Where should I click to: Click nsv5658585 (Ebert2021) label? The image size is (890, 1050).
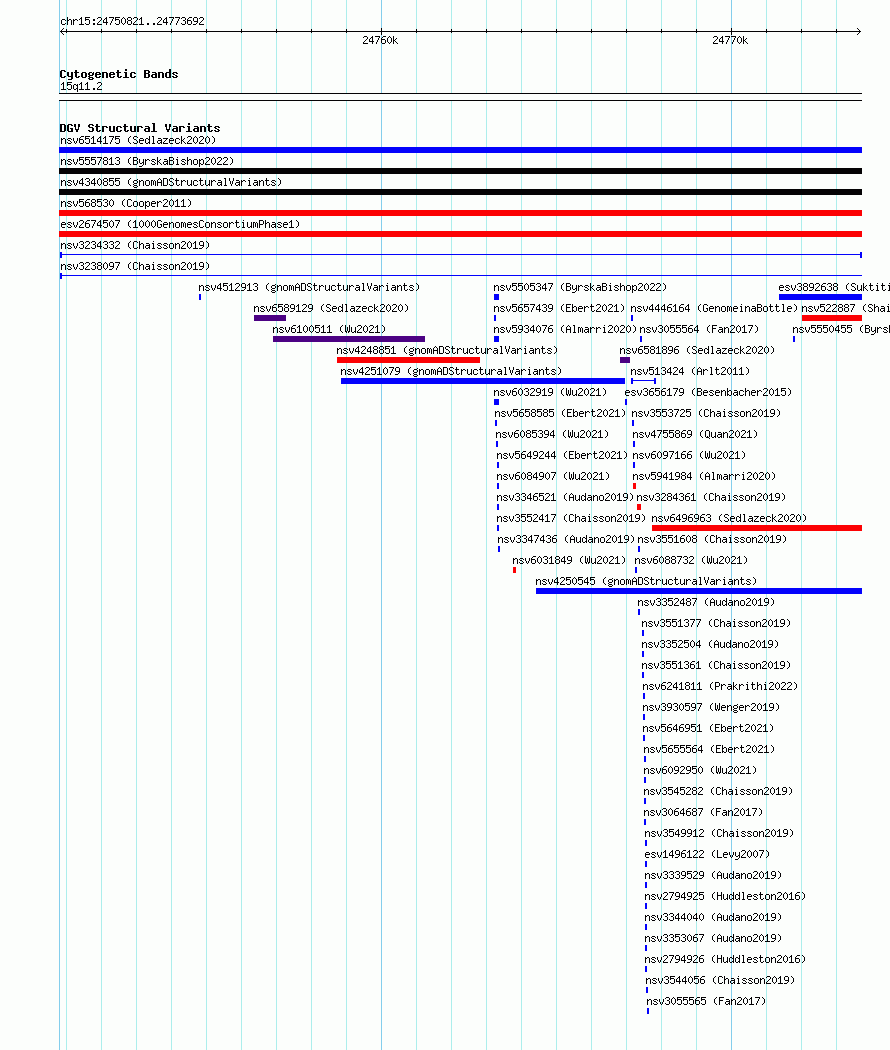point(560,413)
